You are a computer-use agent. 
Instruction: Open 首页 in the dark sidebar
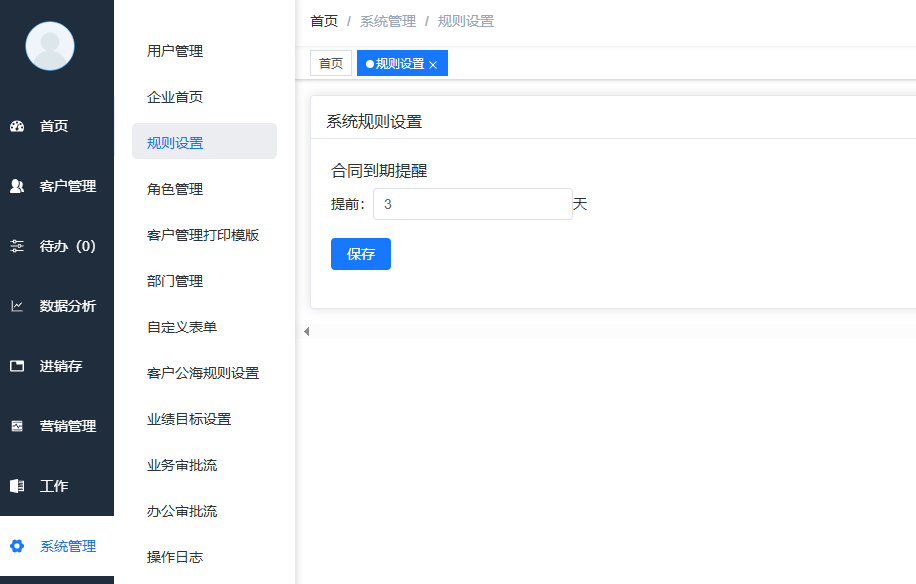pyautogui.click(x=57, y=126)
